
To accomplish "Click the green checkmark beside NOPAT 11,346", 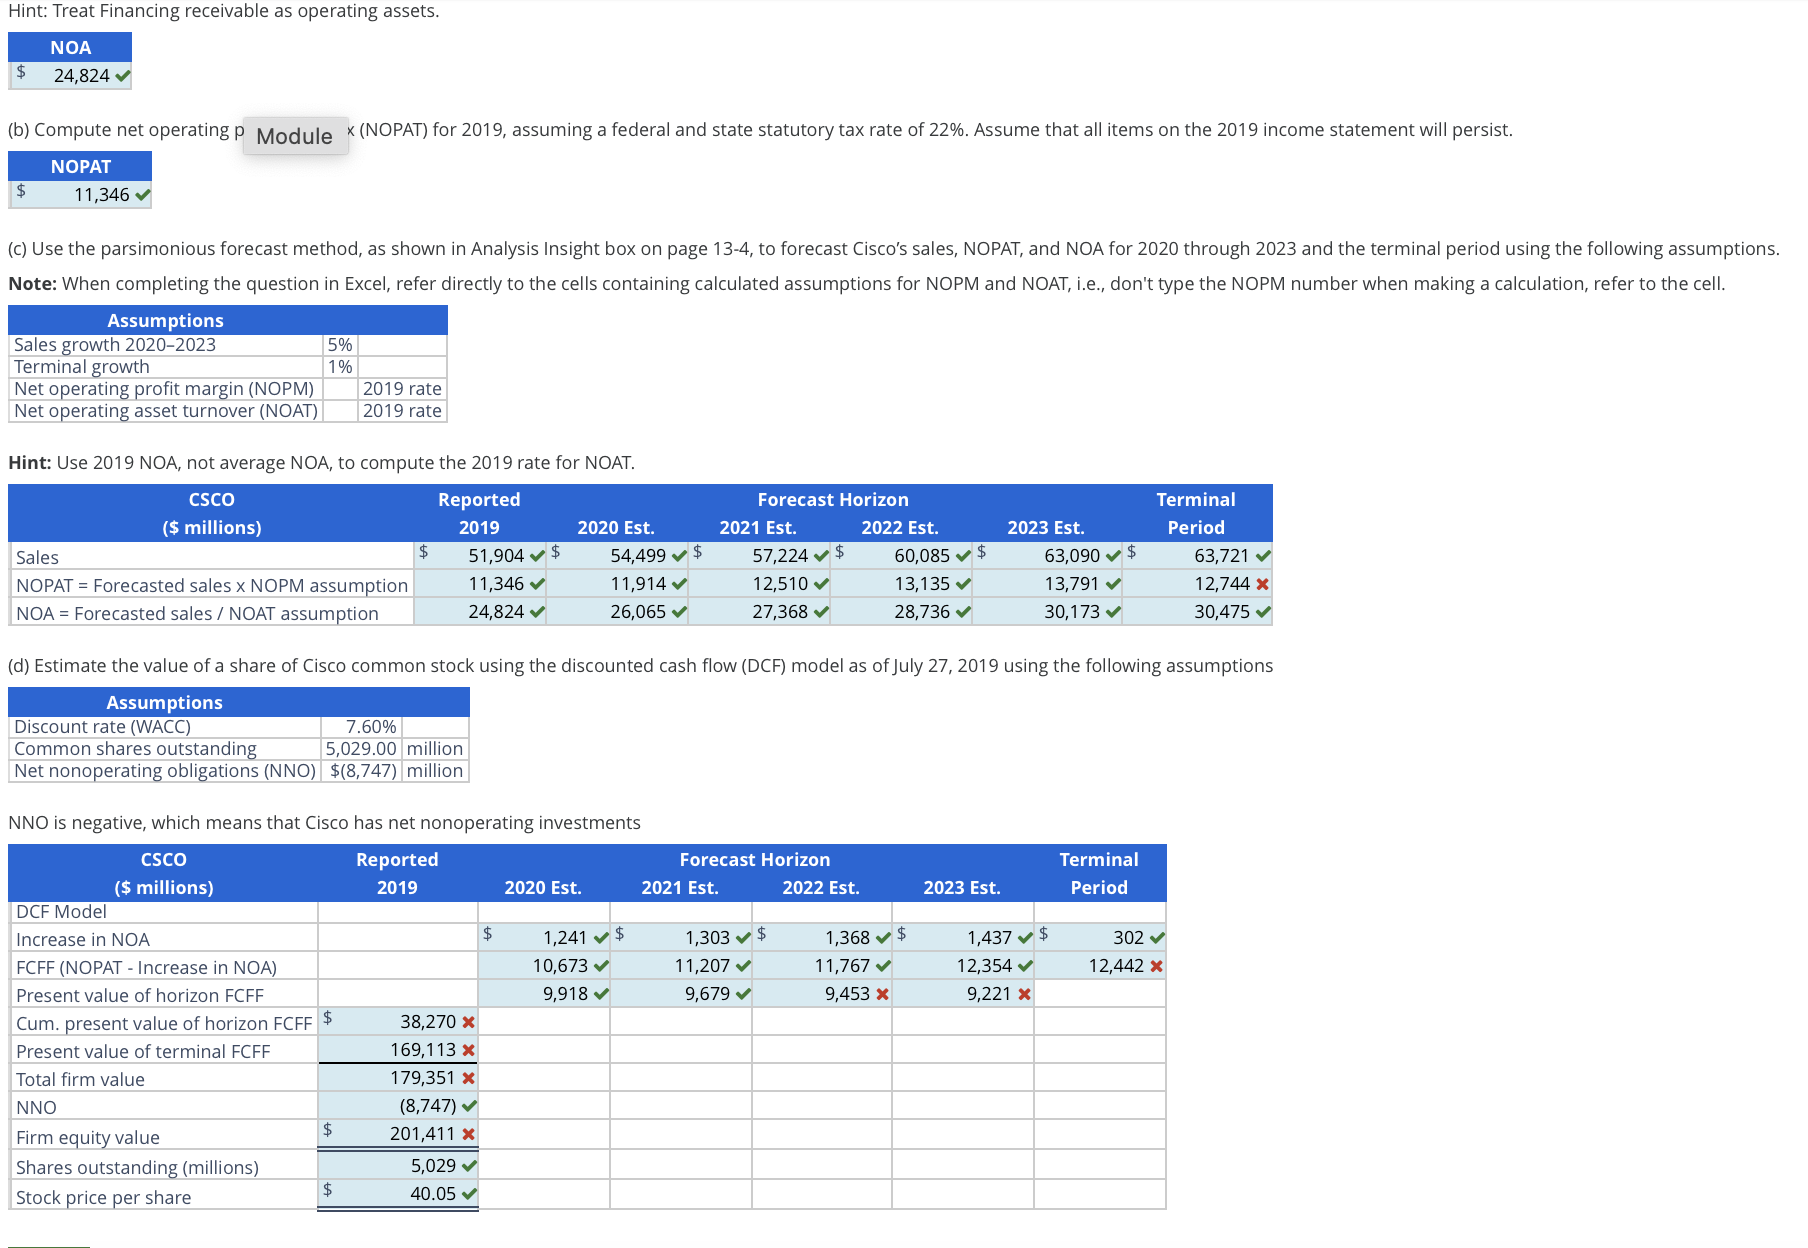I will pyautogui.click(x=141, y=194).
